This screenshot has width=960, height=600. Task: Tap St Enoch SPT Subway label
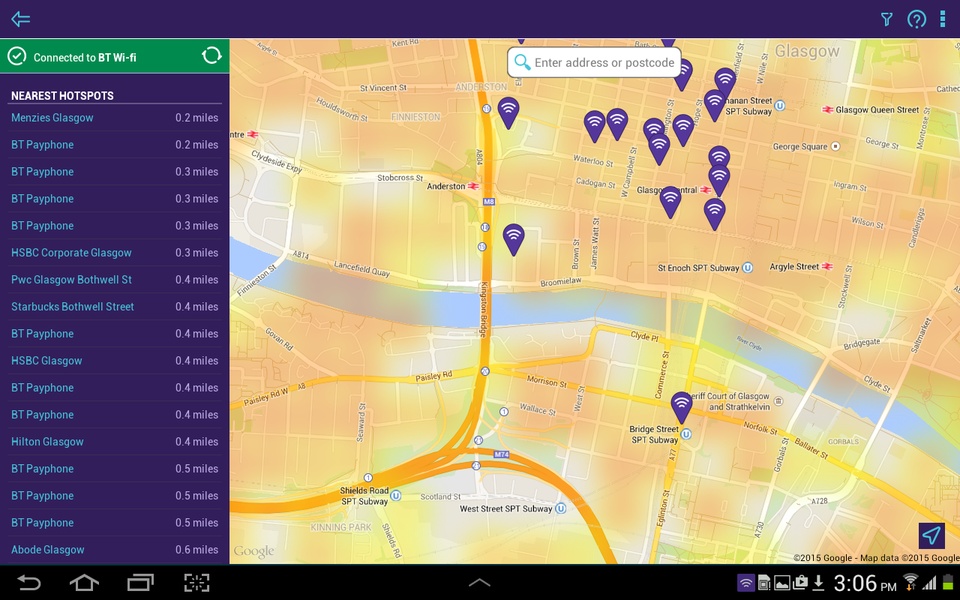[699, 268]
